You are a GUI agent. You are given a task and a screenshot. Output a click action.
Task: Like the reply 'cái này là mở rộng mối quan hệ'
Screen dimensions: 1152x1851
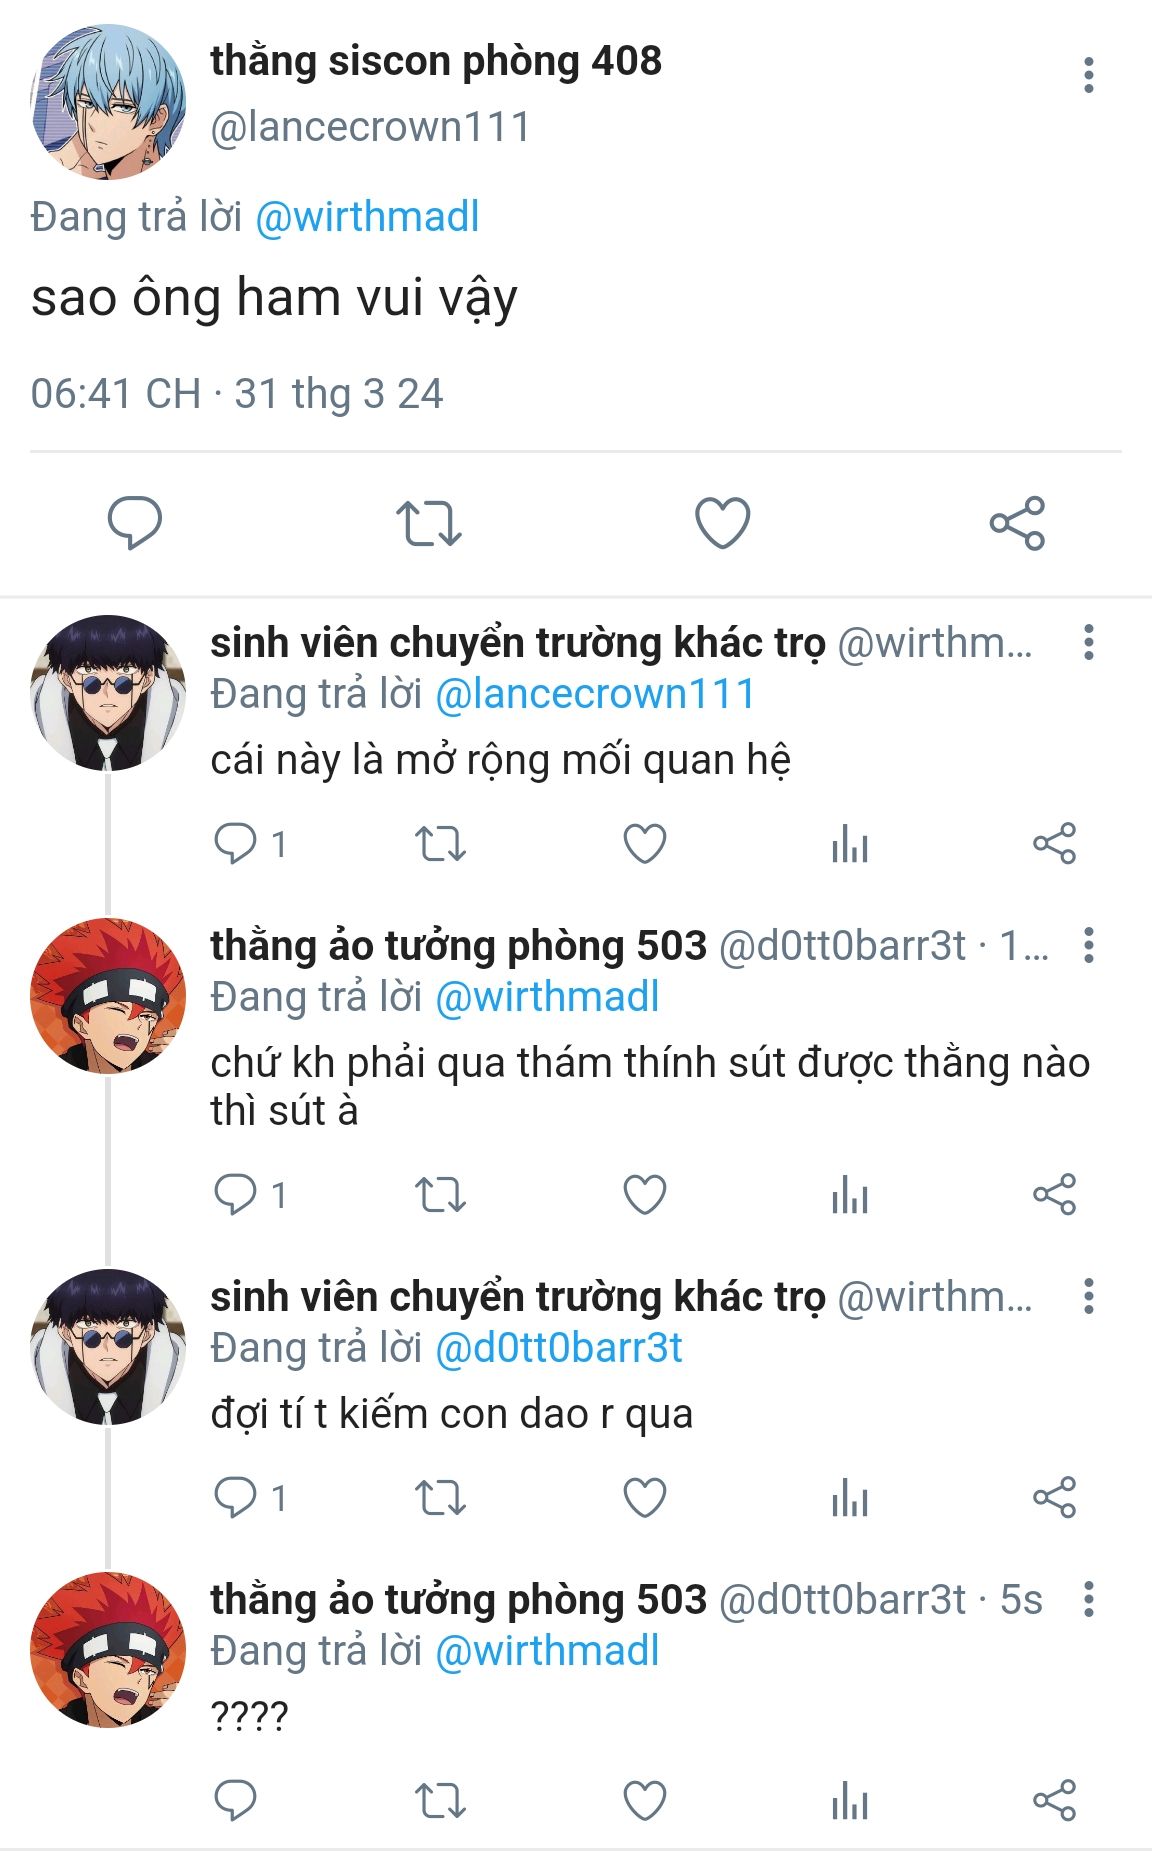(645, 844)
